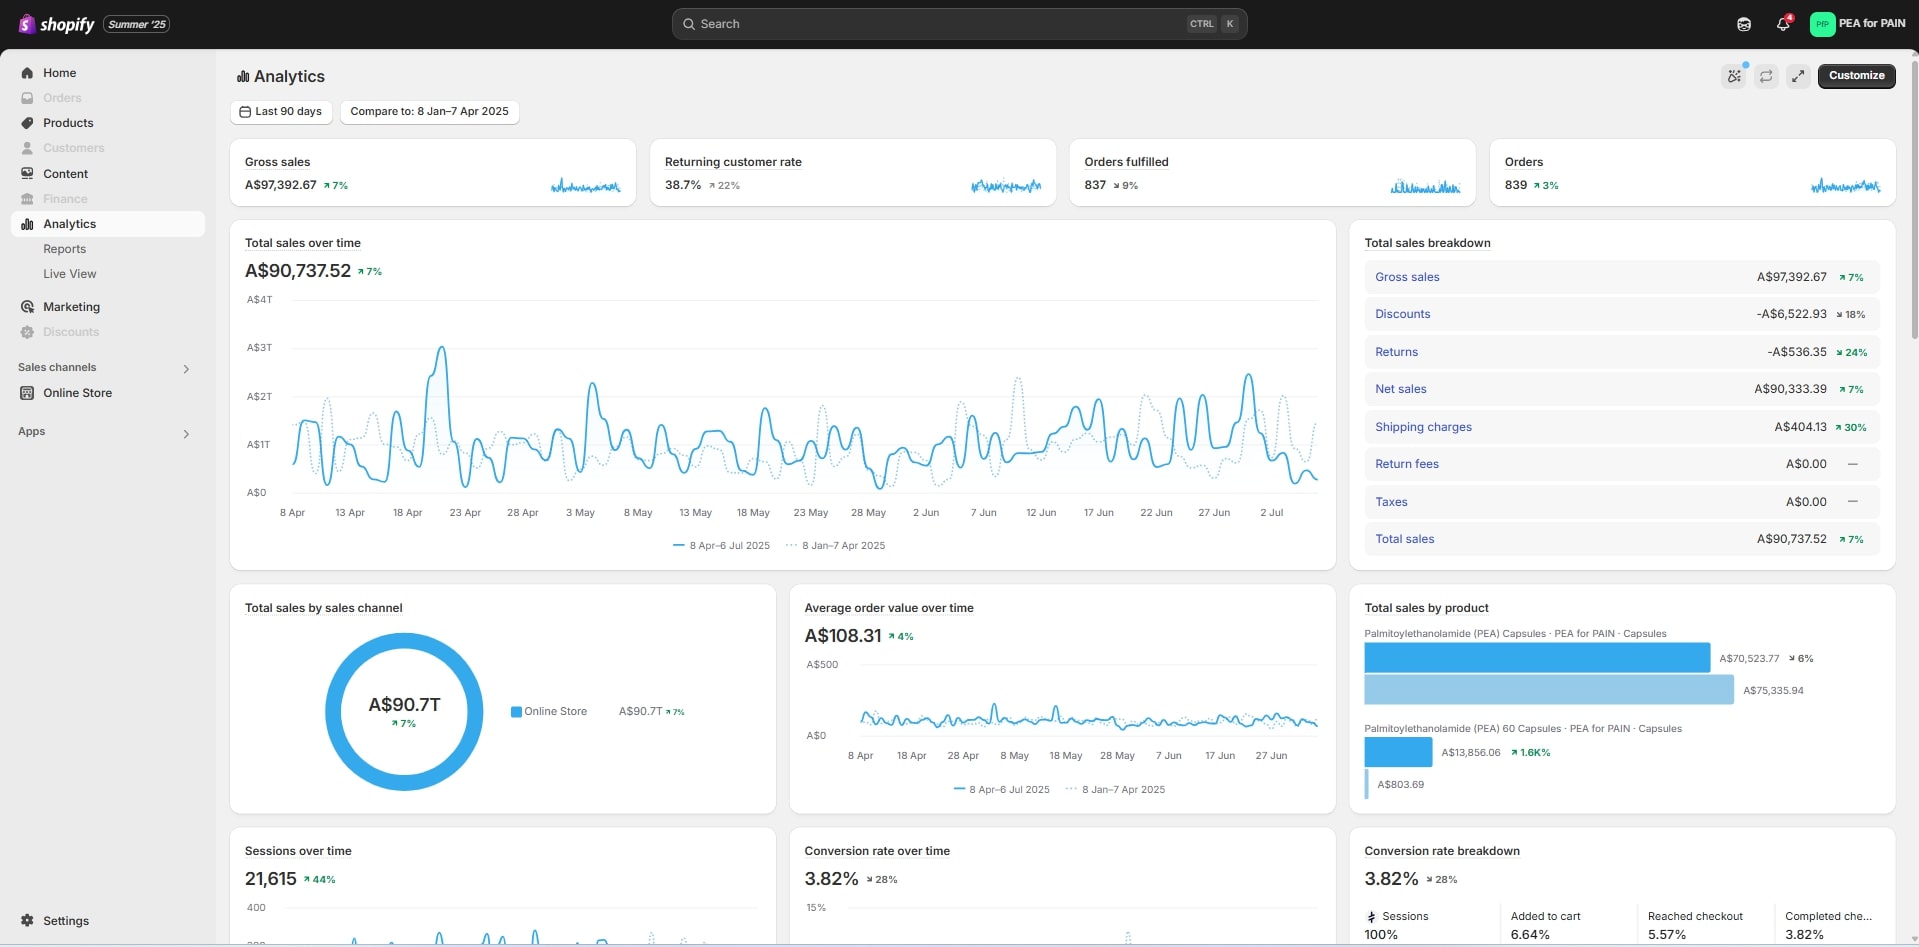Click the sales channel donut chart
Image resolution: width=1919 pixels, height=947 pixels.
404,712
